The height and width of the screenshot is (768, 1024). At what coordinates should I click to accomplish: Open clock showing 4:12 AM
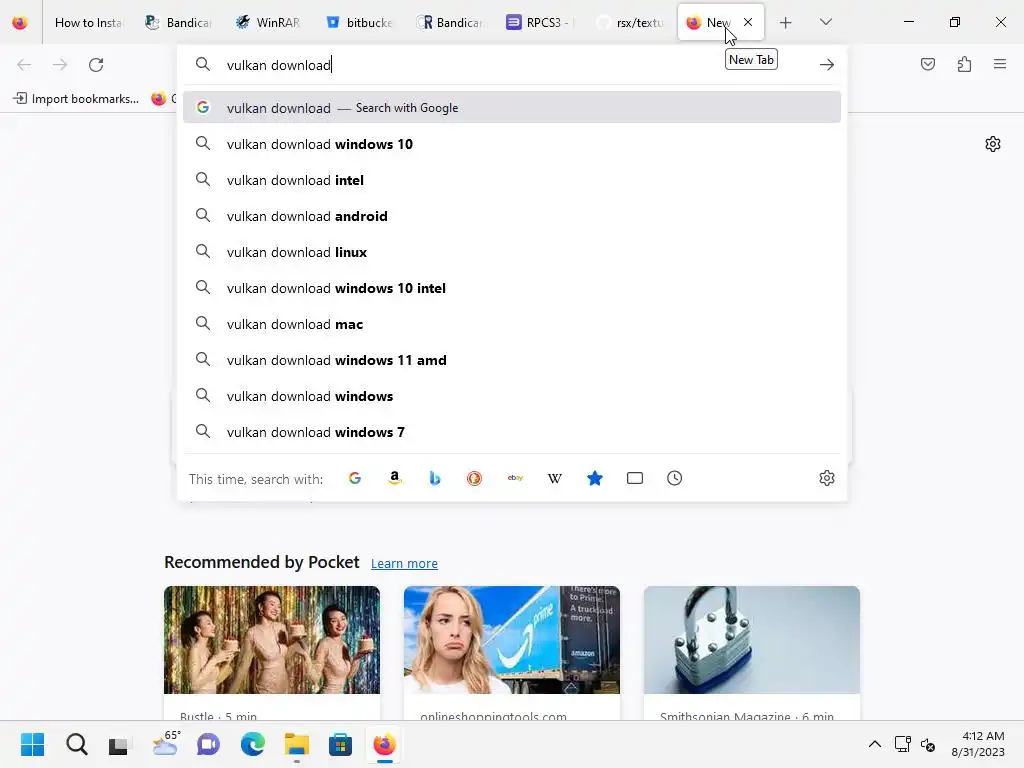(978, 744)
